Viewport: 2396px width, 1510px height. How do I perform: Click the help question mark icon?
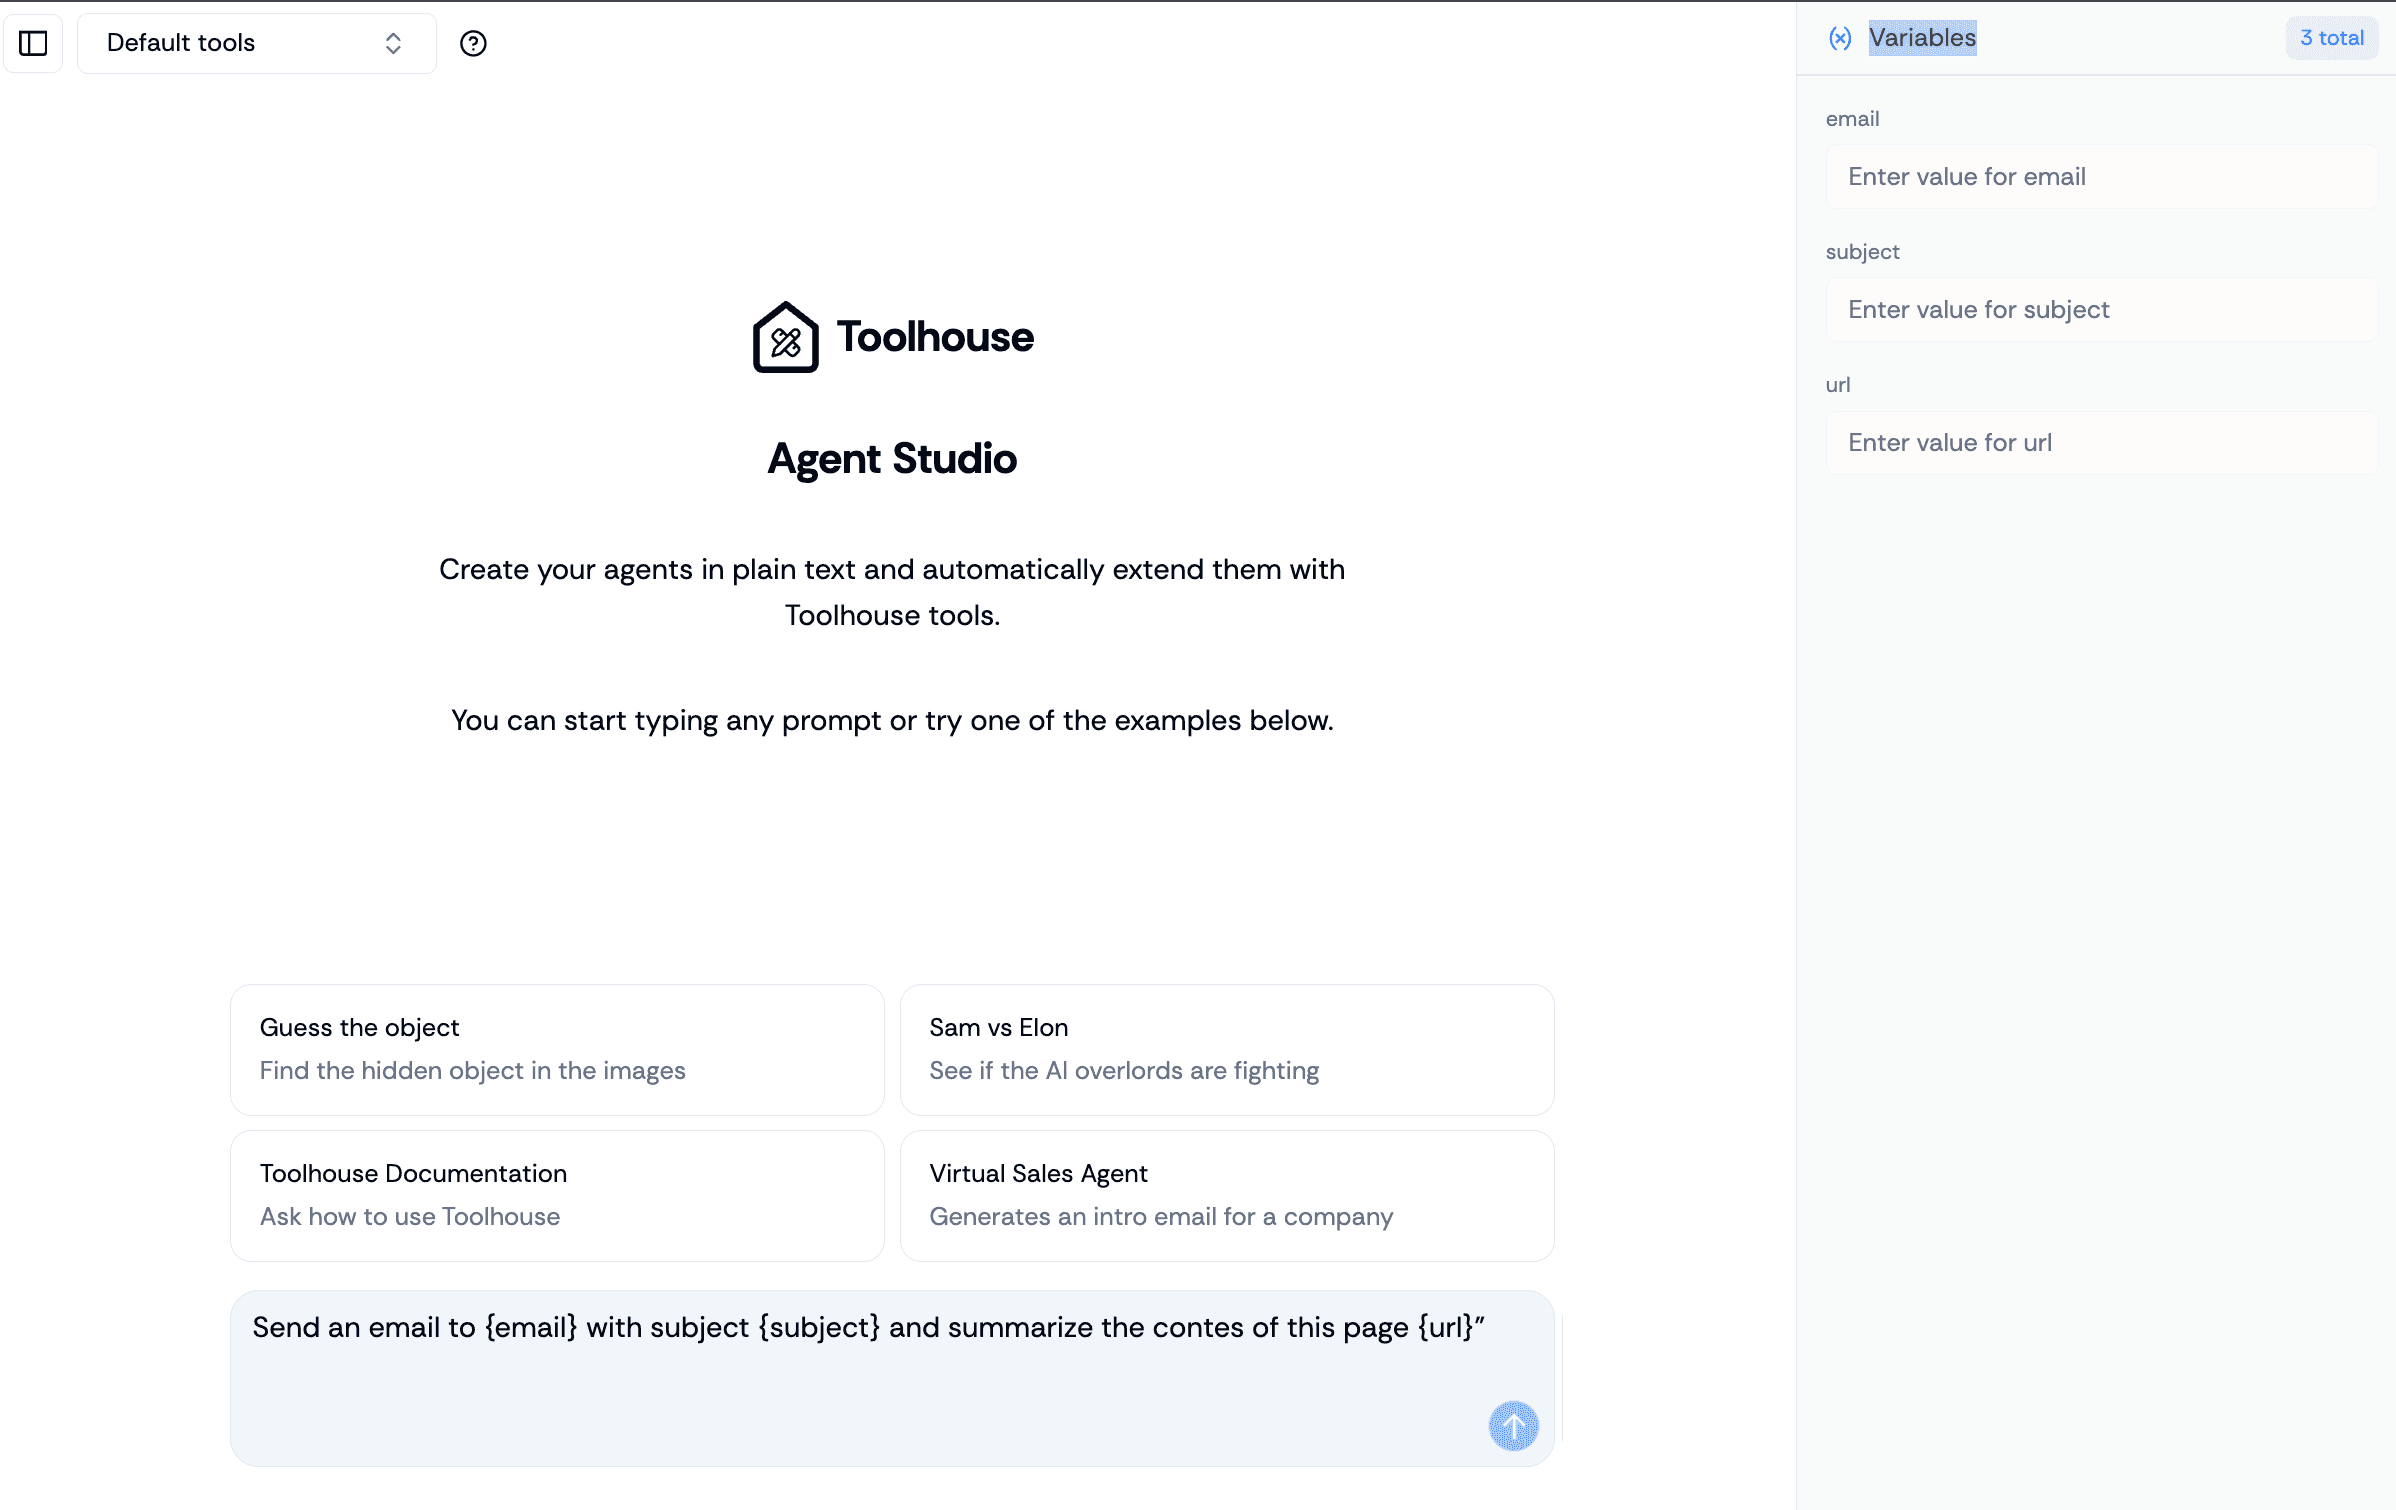[473, 43]
